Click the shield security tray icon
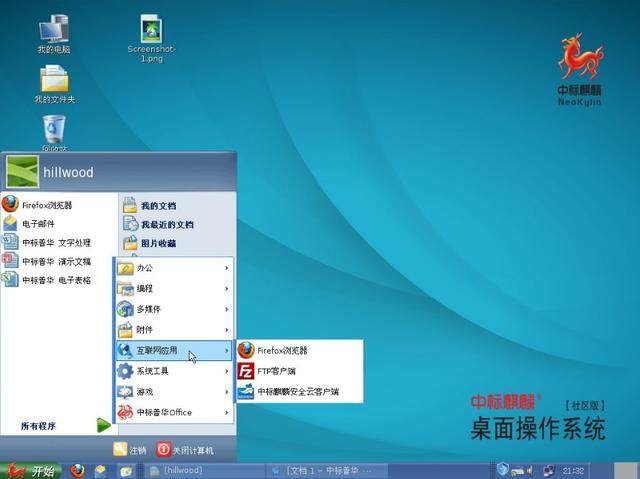The height and width of the screenshot is (479, 640). coord(503,469)
